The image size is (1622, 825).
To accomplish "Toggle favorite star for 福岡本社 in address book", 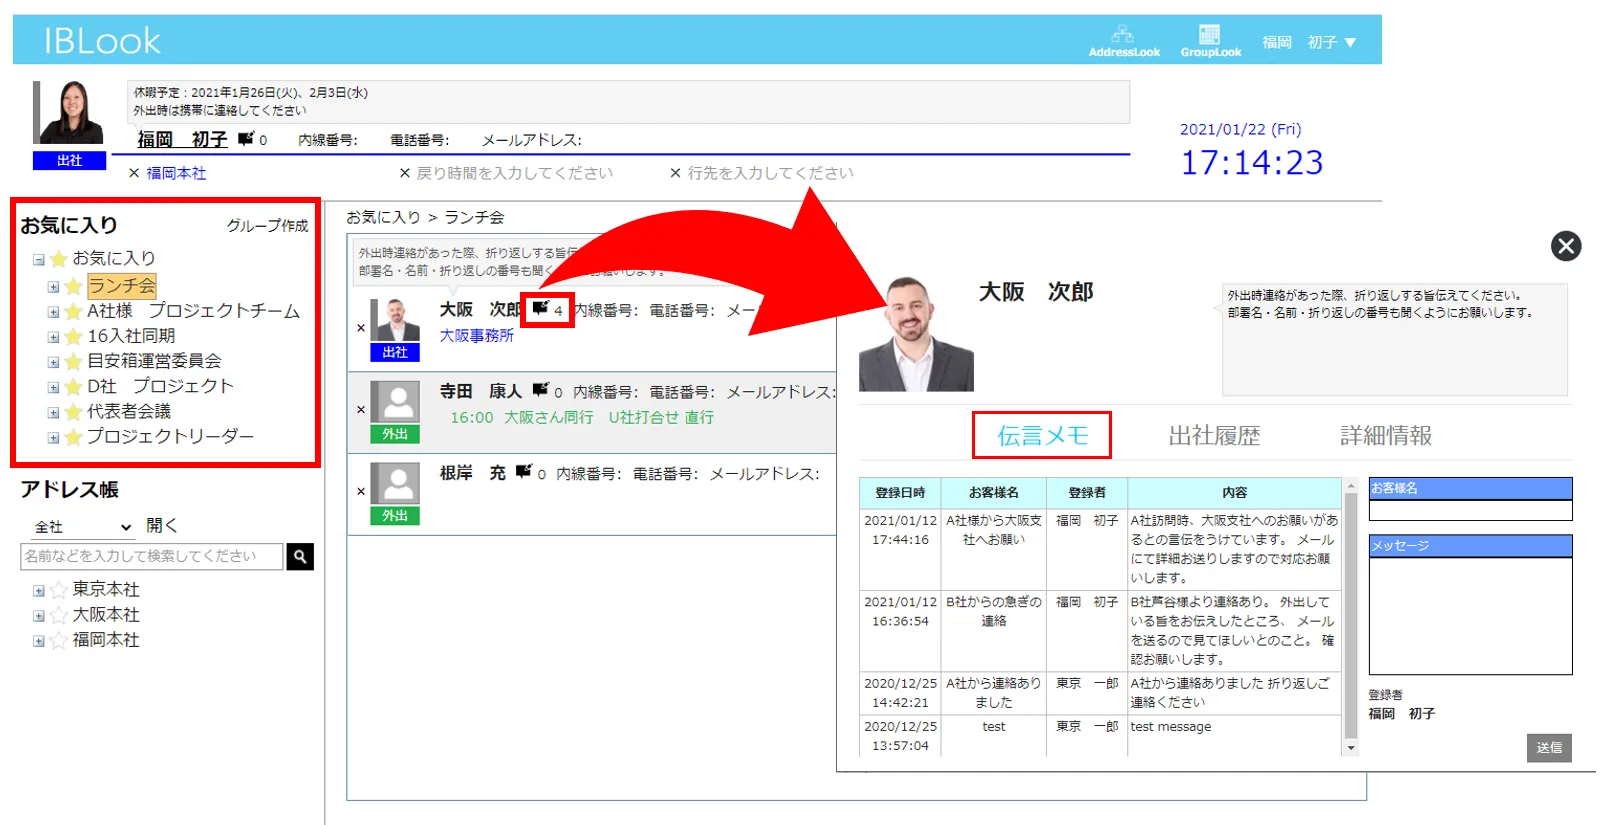I will point(58,640).
